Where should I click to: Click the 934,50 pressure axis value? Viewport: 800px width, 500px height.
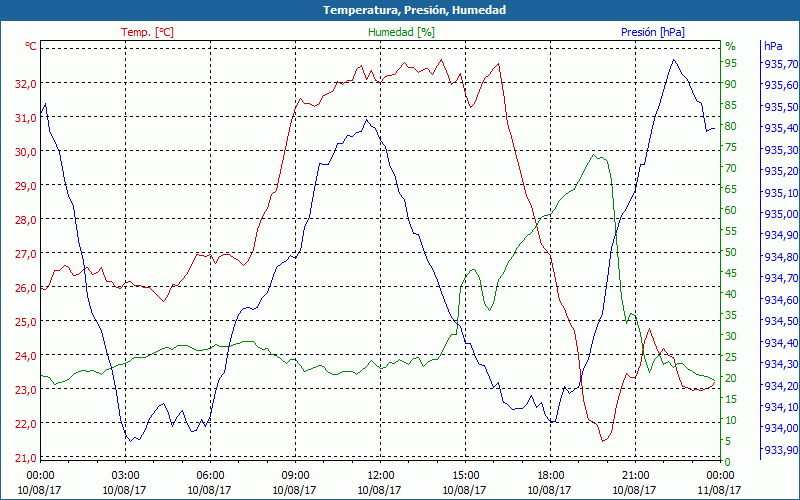[780, 321]
